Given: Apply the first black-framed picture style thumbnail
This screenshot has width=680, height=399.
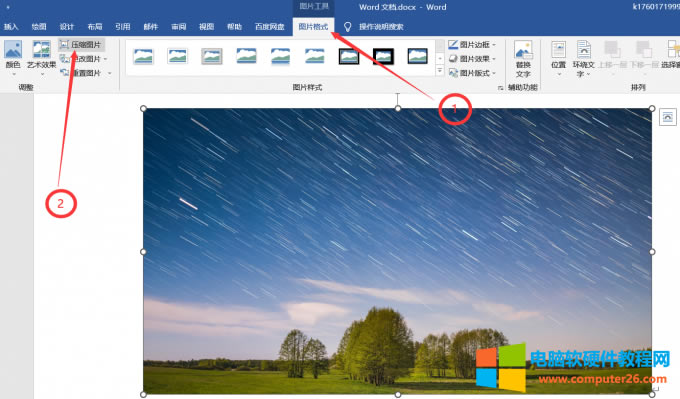Looking at the screenshot, I should tap(349, 56).
